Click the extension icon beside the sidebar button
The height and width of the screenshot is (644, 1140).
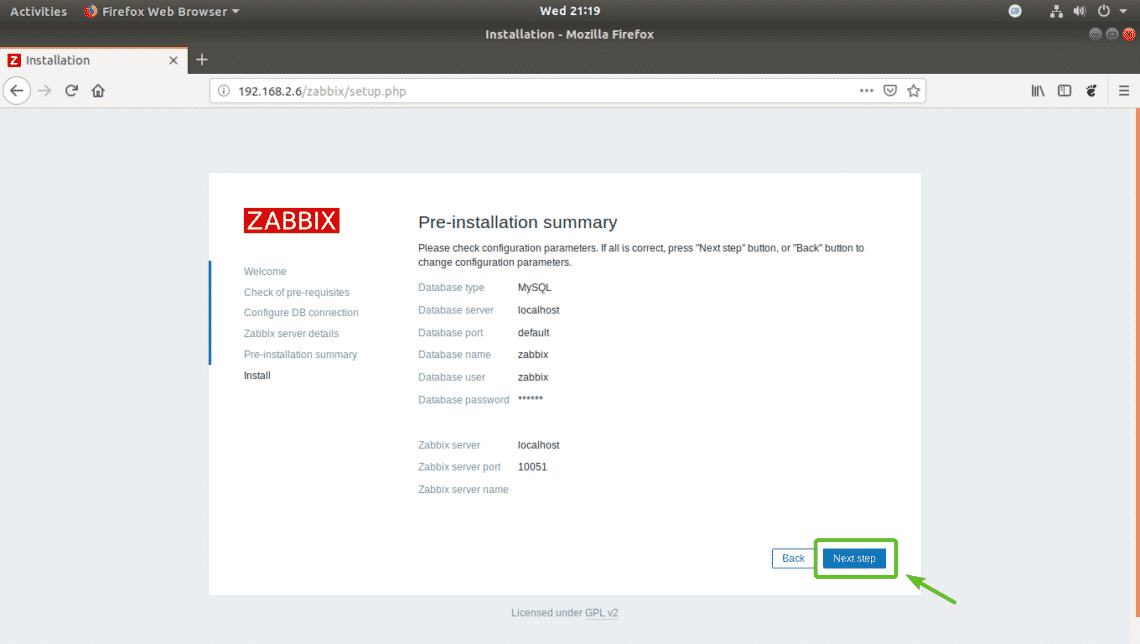(x=1091, y=91)
